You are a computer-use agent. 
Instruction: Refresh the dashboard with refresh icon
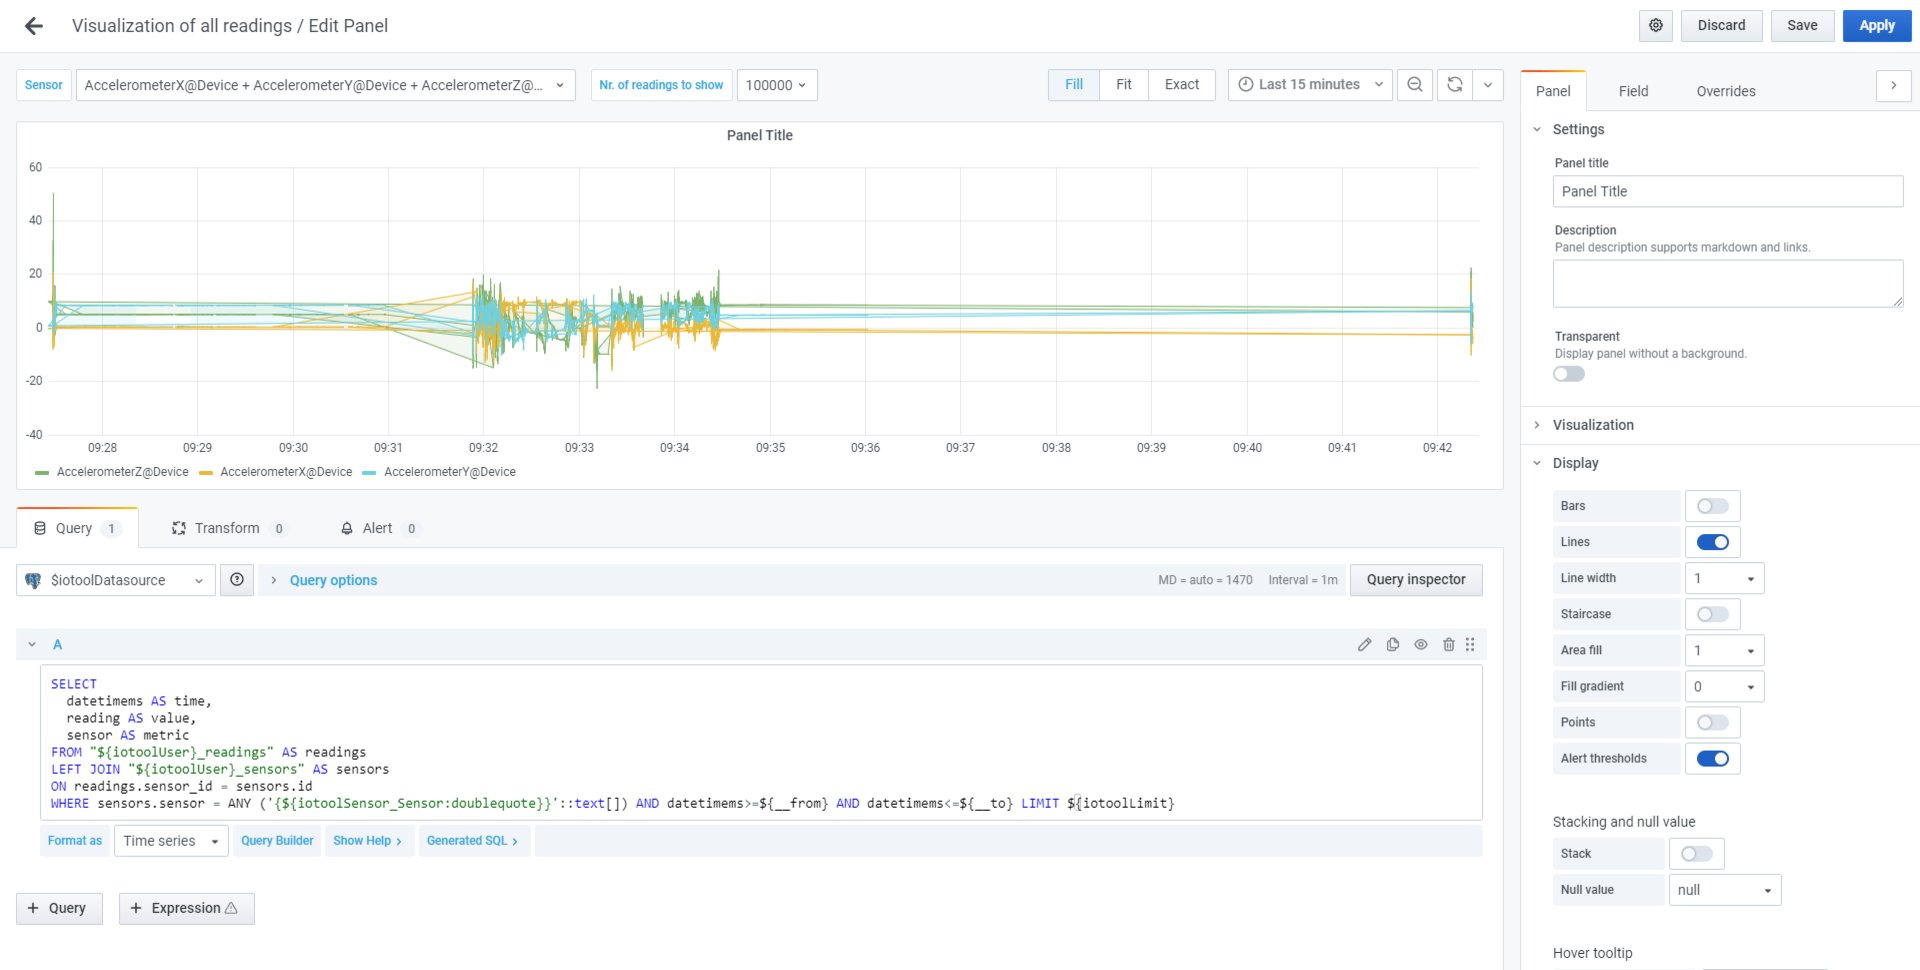(x=1455, y=85)
